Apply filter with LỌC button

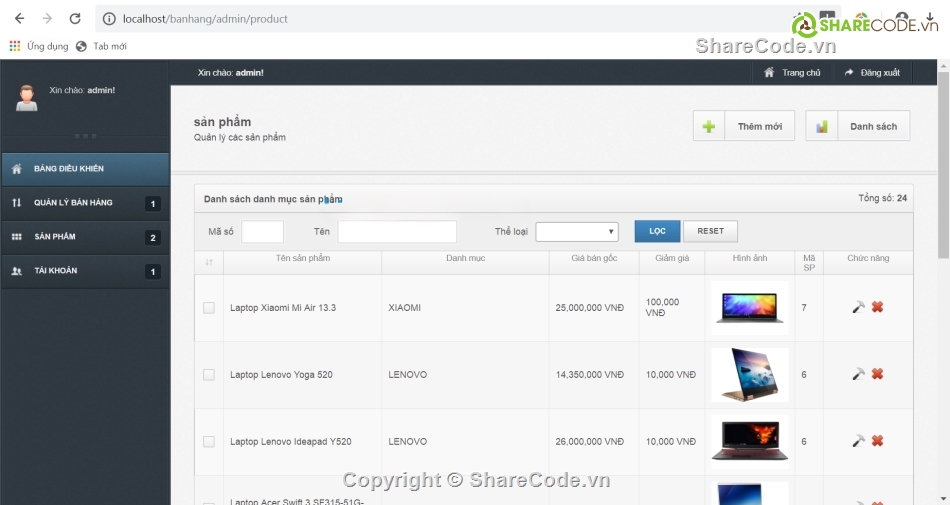pyautogui.click(x=657, y=231)
